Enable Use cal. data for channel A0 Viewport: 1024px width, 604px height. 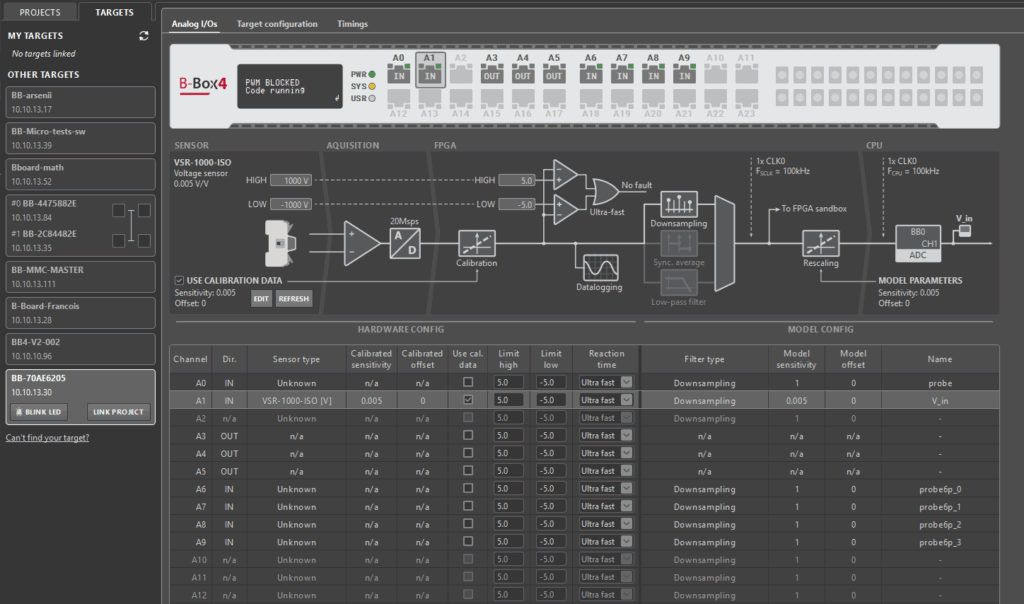tap(468, 382)
